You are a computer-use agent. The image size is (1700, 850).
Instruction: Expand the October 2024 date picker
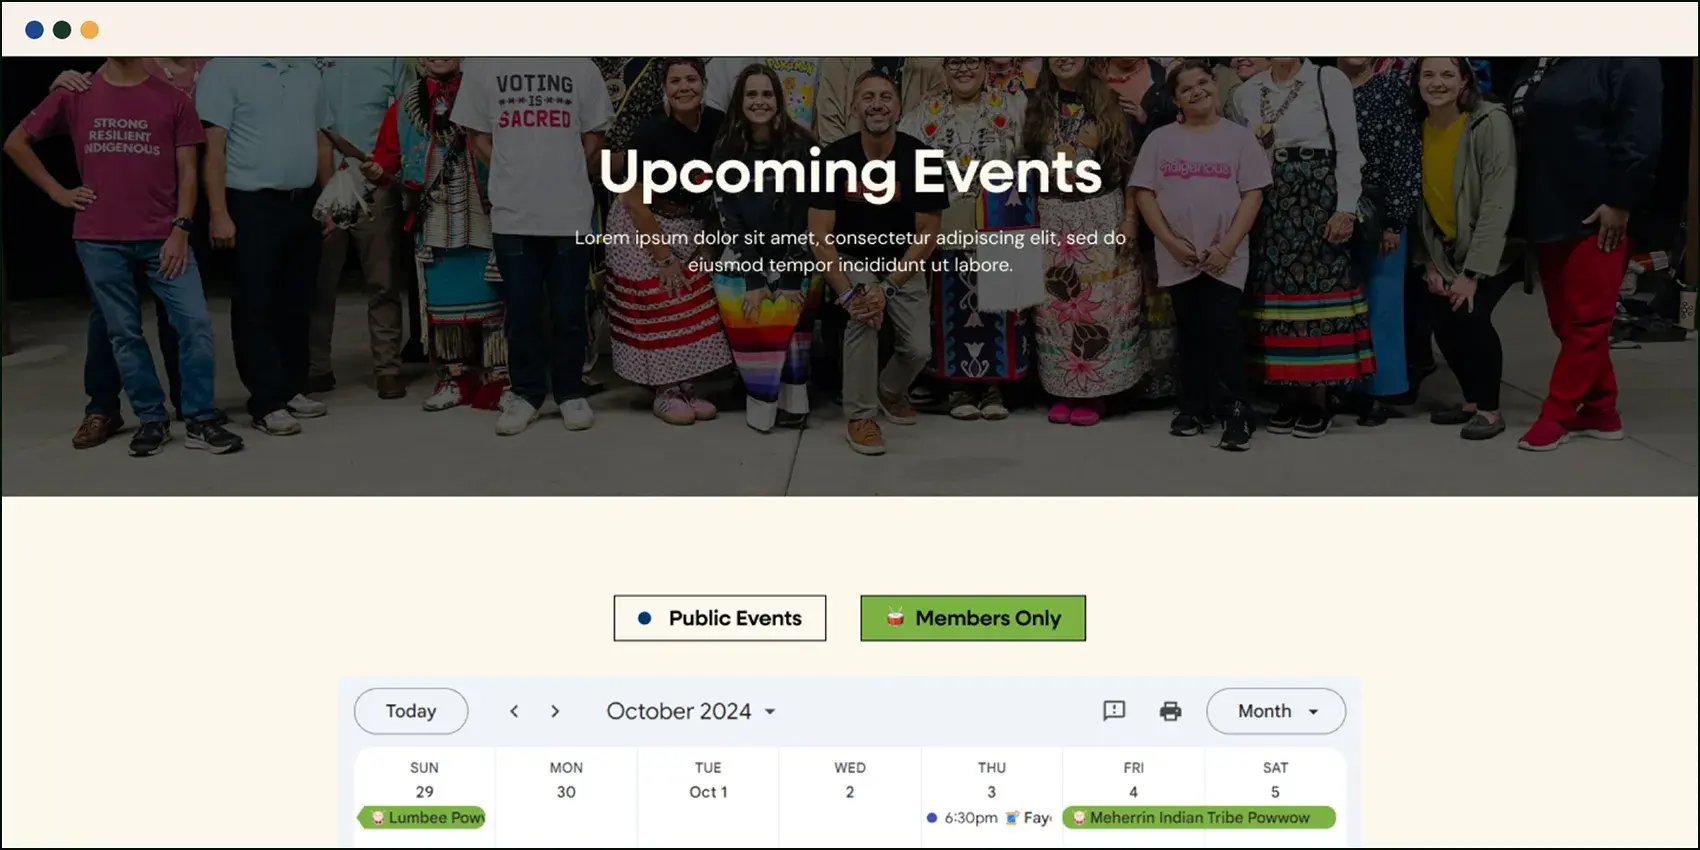(x=691, y=711)
